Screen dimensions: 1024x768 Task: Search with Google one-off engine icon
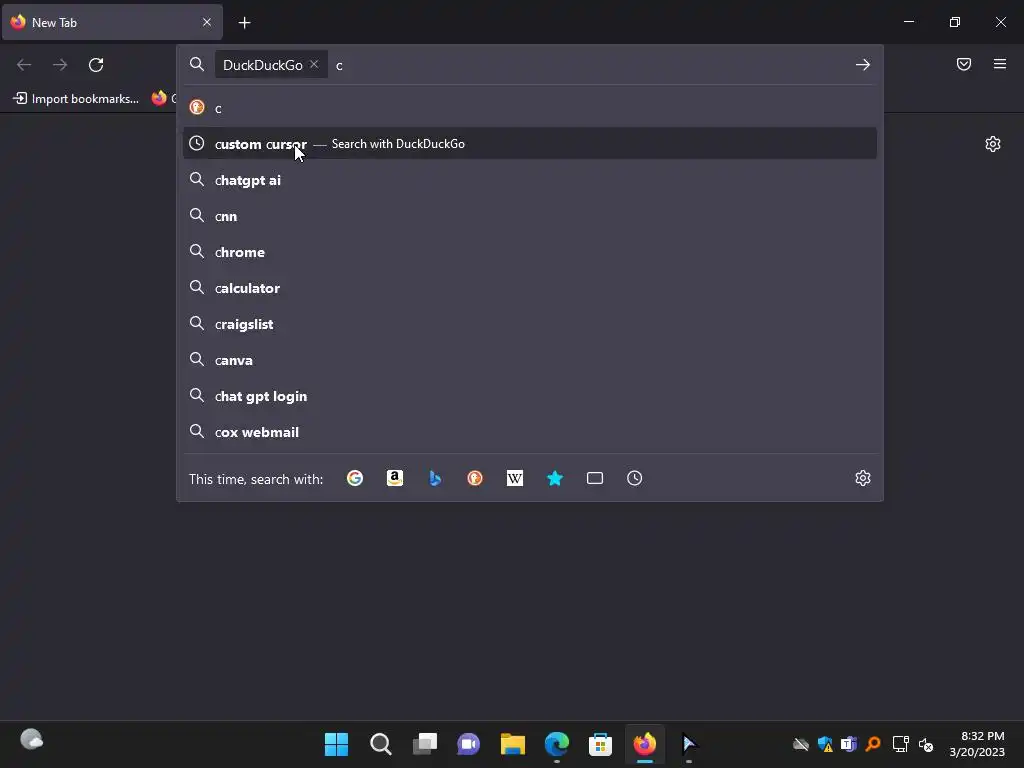(355, 479)
